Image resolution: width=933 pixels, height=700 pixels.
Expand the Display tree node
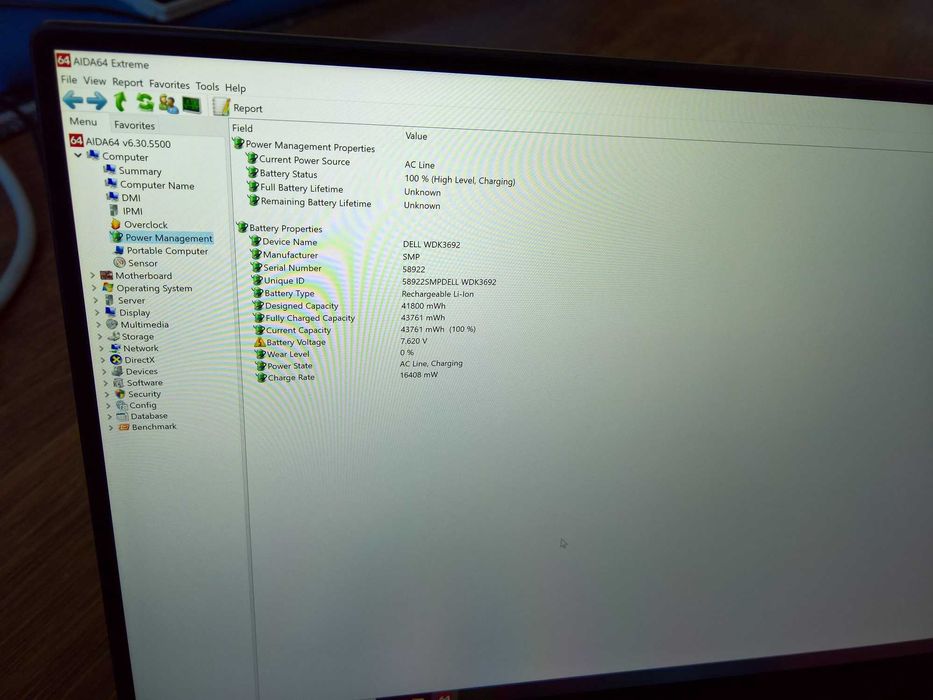98,312
